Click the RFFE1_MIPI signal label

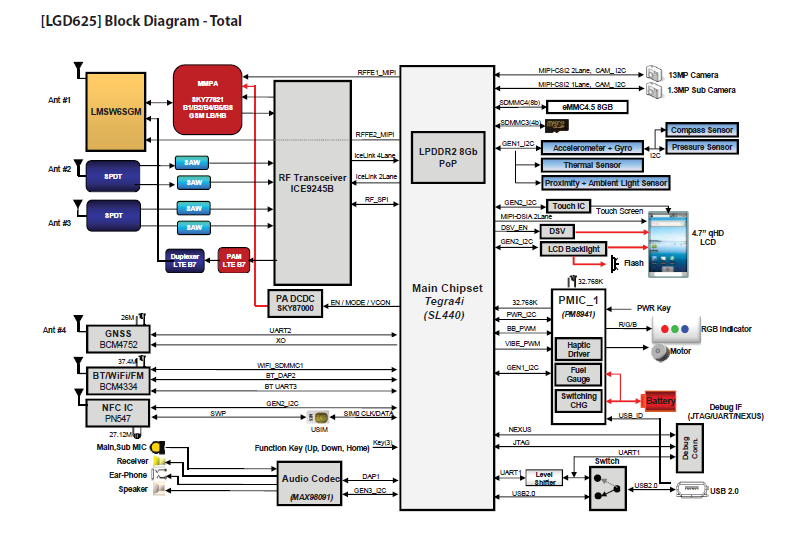pos(376,73)
